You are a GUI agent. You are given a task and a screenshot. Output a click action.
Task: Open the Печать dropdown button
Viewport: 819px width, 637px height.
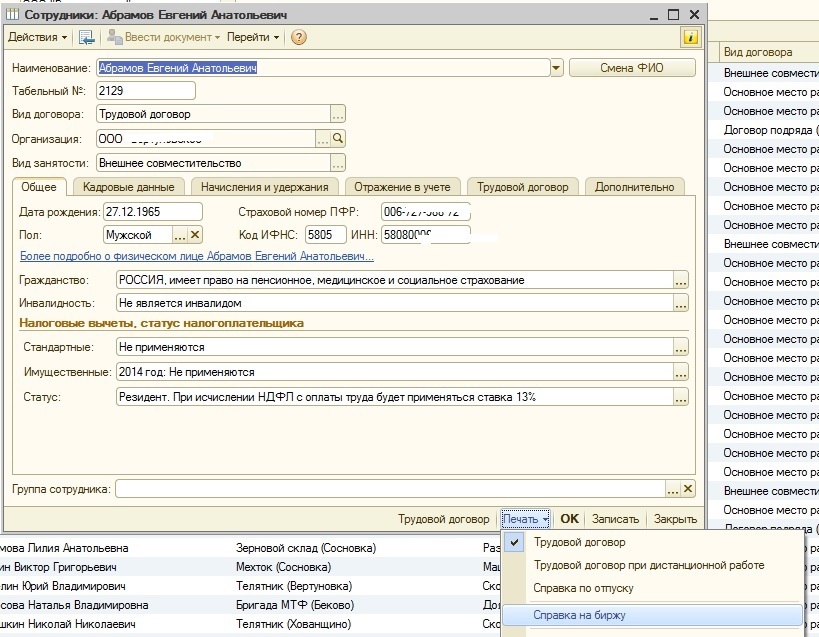pos(526,519)
